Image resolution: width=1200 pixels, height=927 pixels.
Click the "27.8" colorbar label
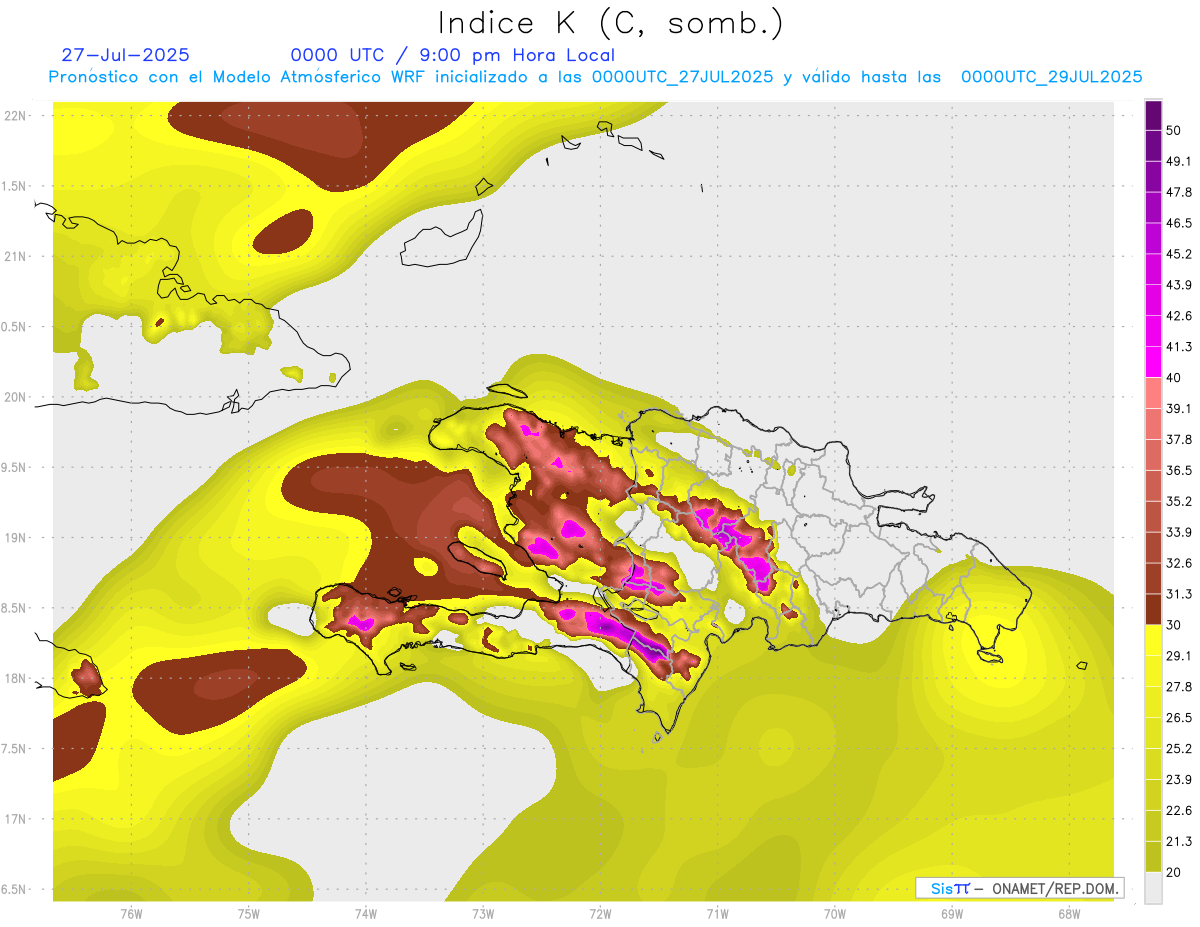pos(1180,687)
